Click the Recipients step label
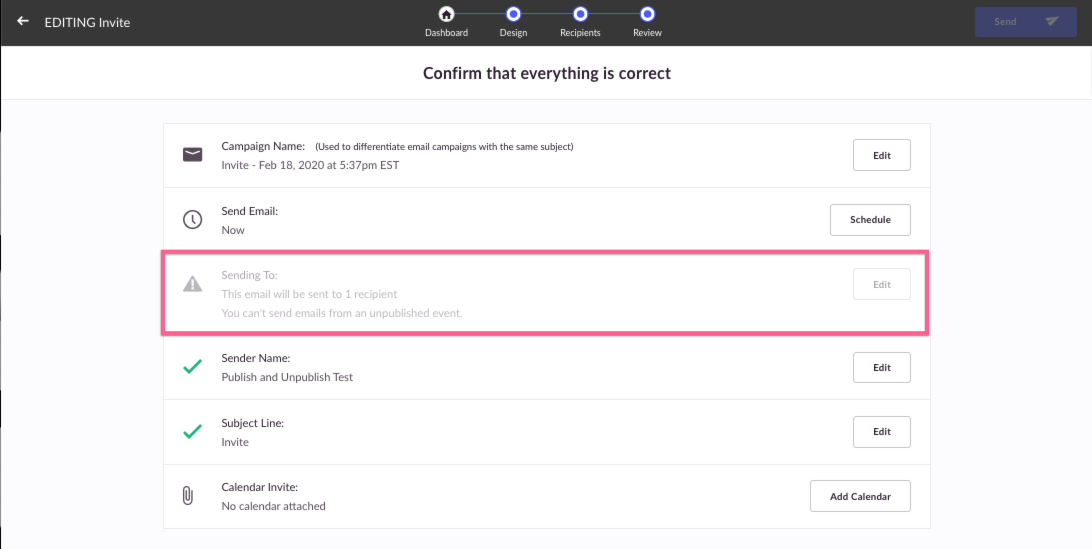Screen dimensions: 1092x549 (x=580, y=33)
